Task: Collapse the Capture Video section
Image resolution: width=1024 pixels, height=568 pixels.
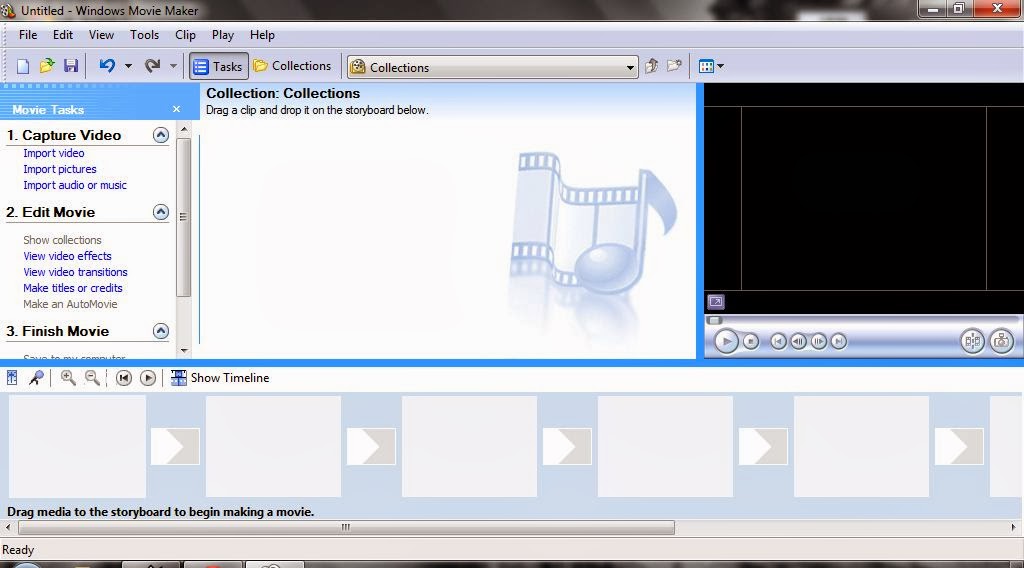Action: pyautogui.click(x=161, y=135)
